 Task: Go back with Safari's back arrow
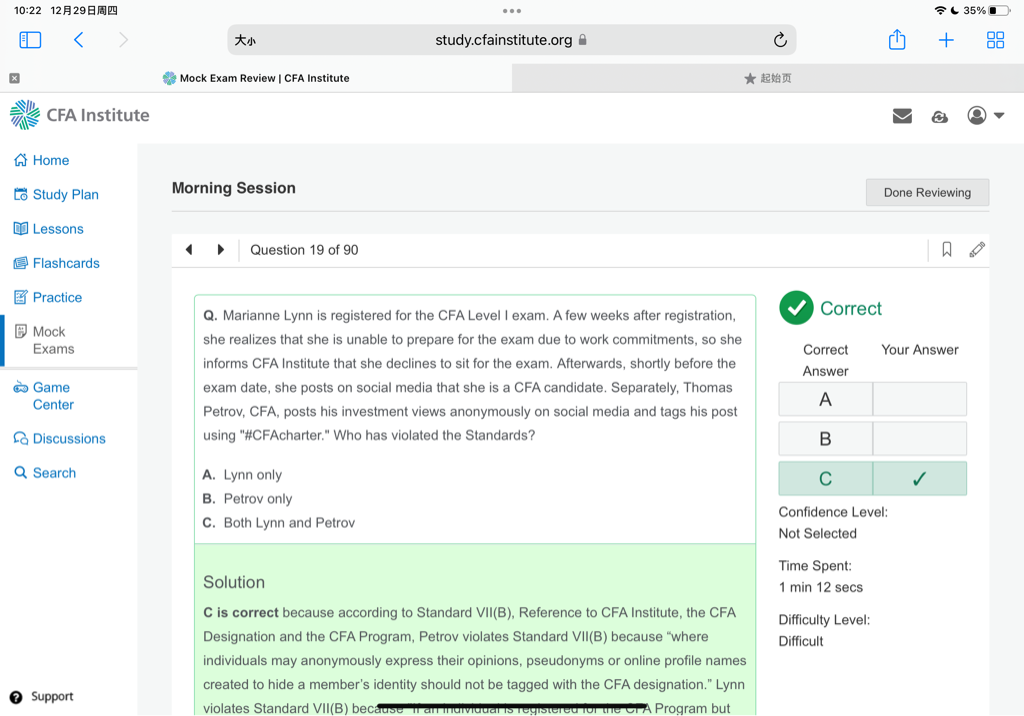(78, 40)
